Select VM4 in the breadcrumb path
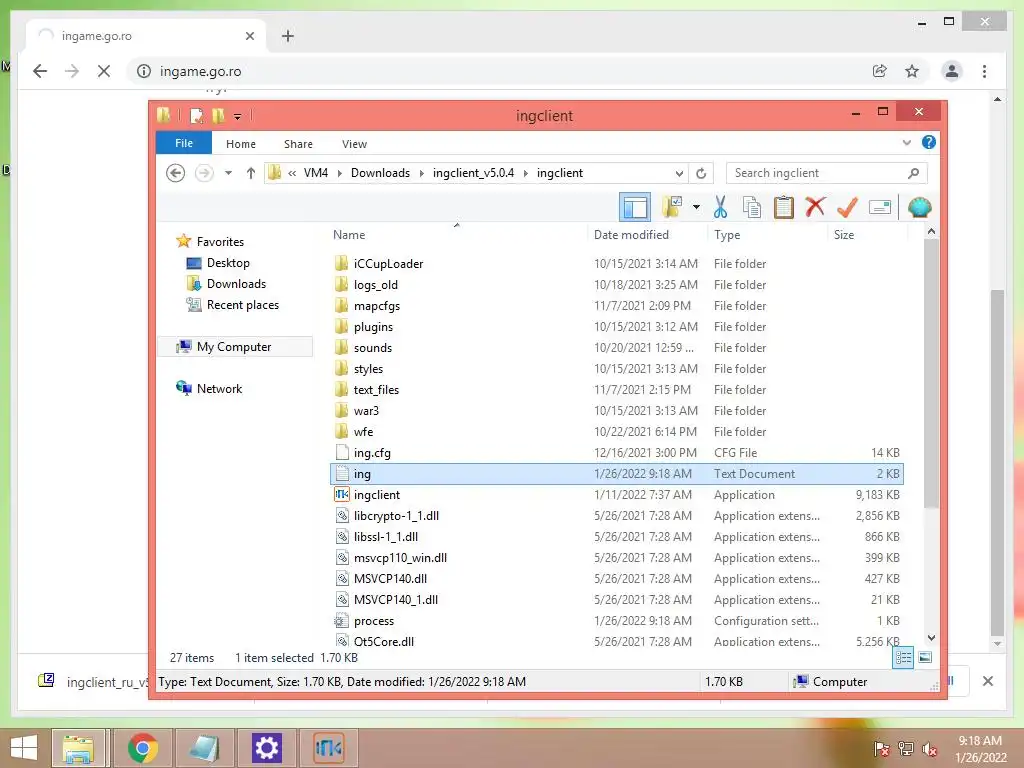Image resolution: width=1024 pixels, height=768 pixels. click(x=316, y=173)
